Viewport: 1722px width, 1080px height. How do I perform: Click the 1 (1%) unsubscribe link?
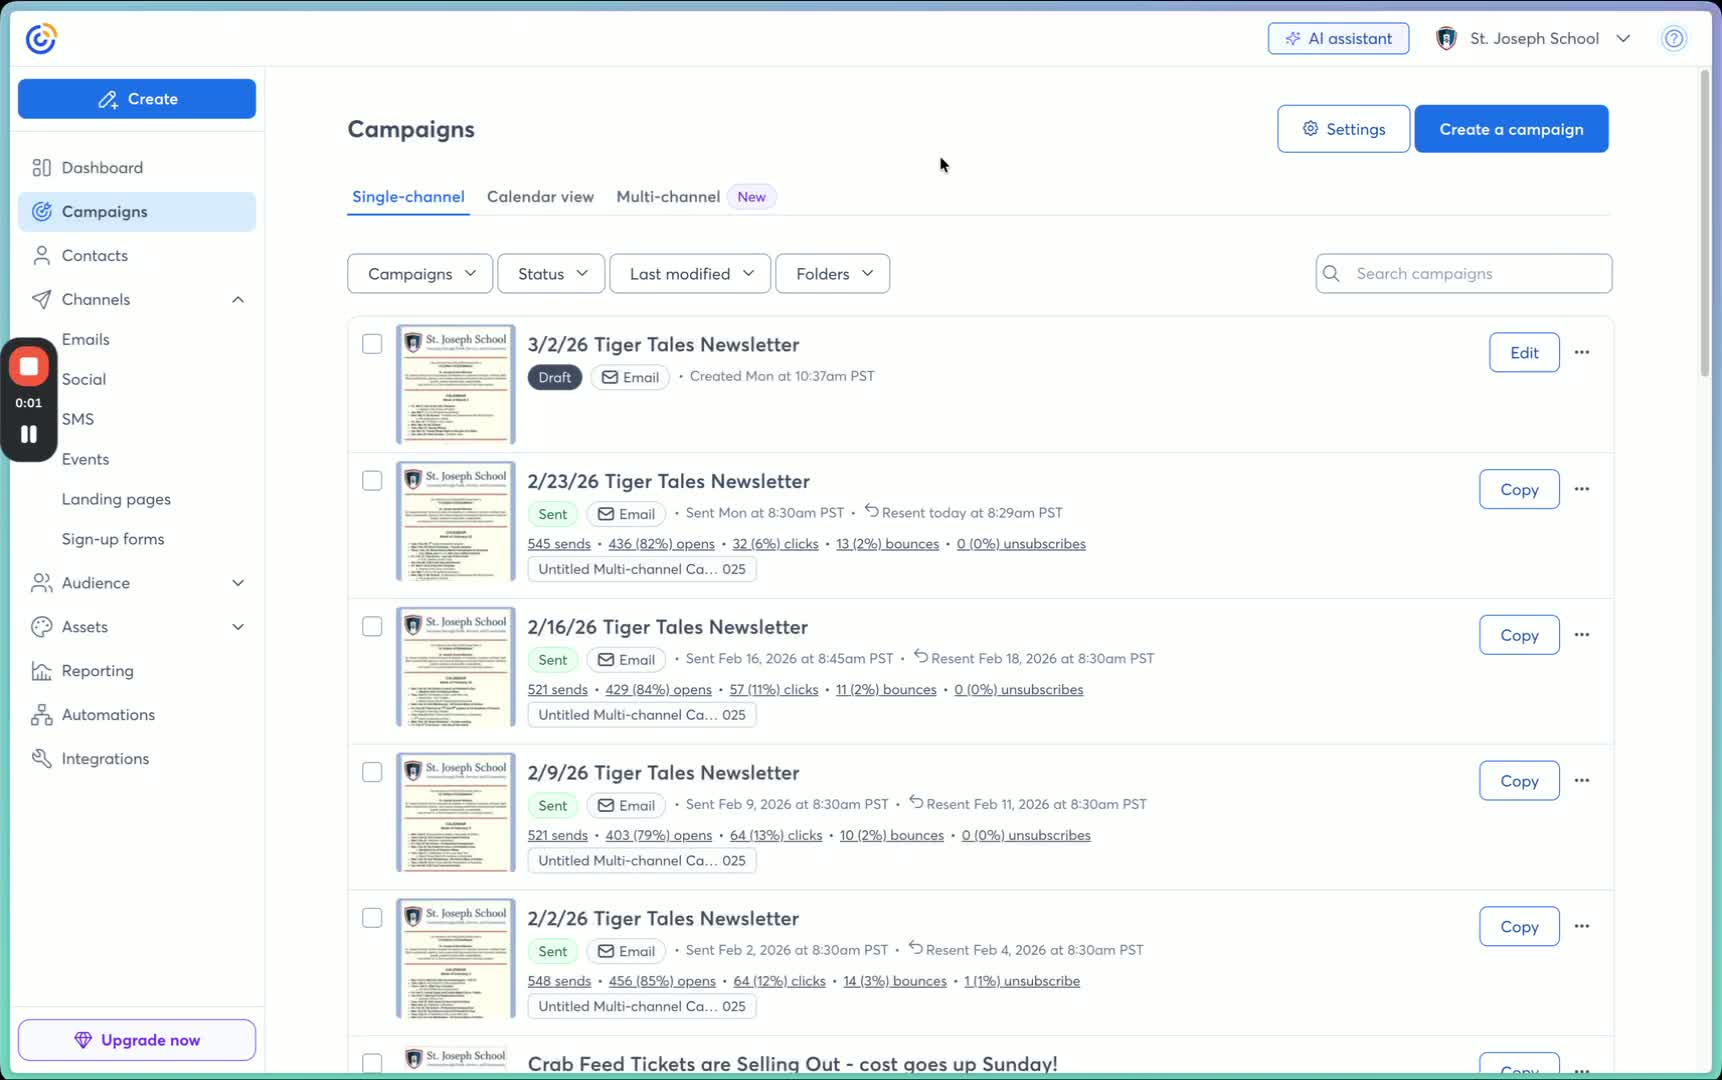[x=1022, y=981]
